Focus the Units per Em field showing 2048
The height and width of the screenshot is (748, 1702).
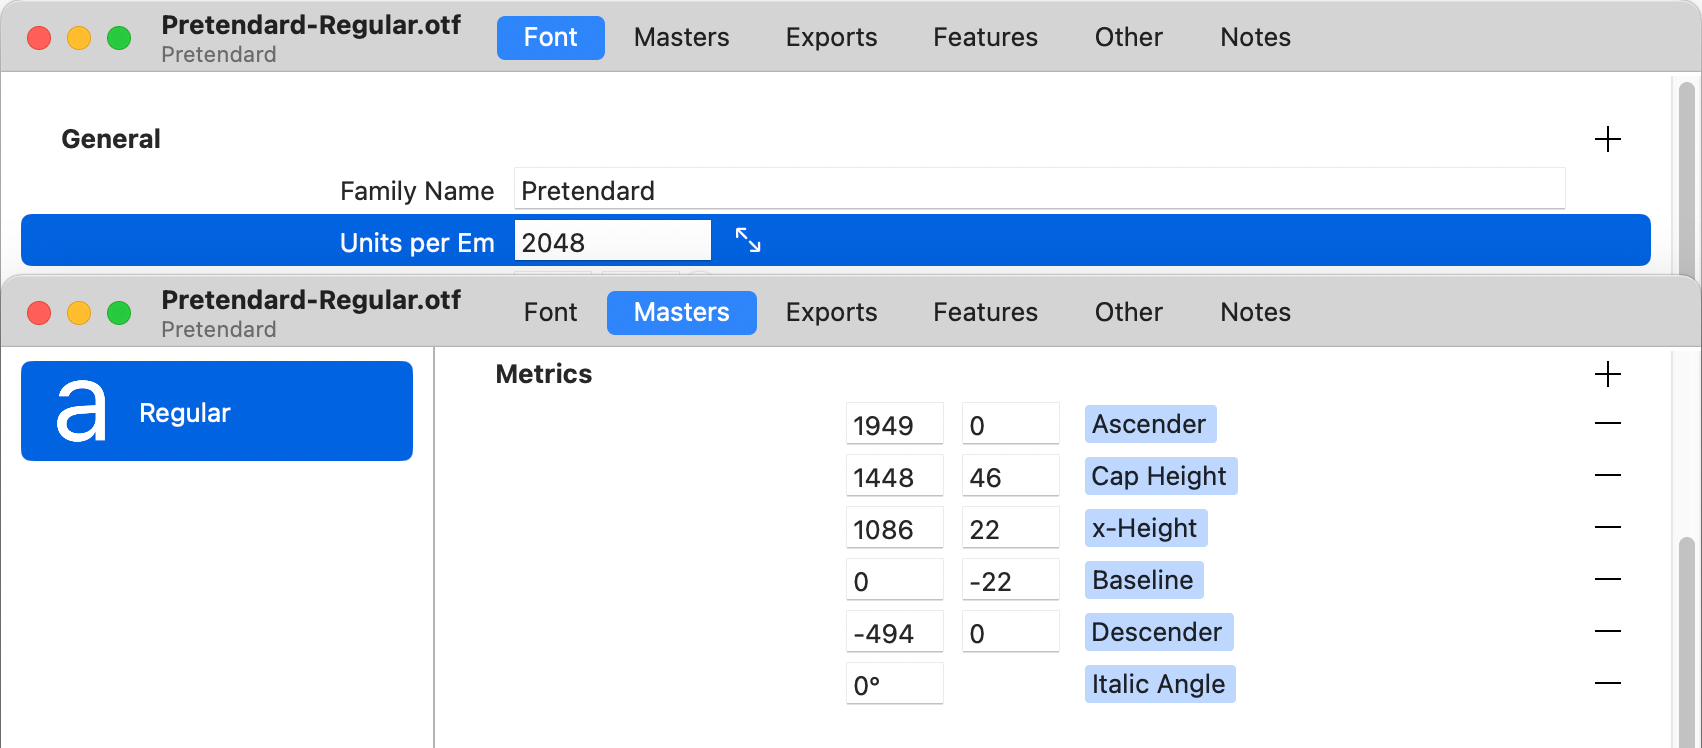click(x=613, y=241)
